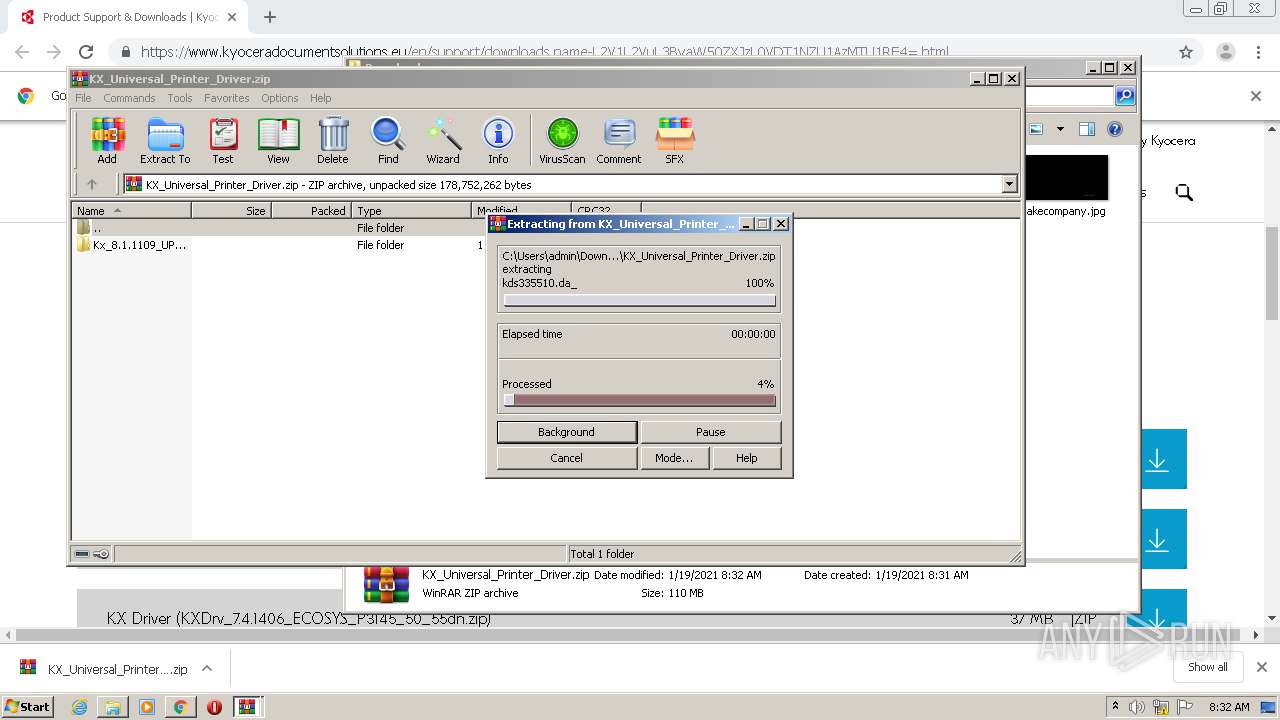Click the Find magnifier icon
This screenshot has height=720, width=1280.
coord(388,141)
